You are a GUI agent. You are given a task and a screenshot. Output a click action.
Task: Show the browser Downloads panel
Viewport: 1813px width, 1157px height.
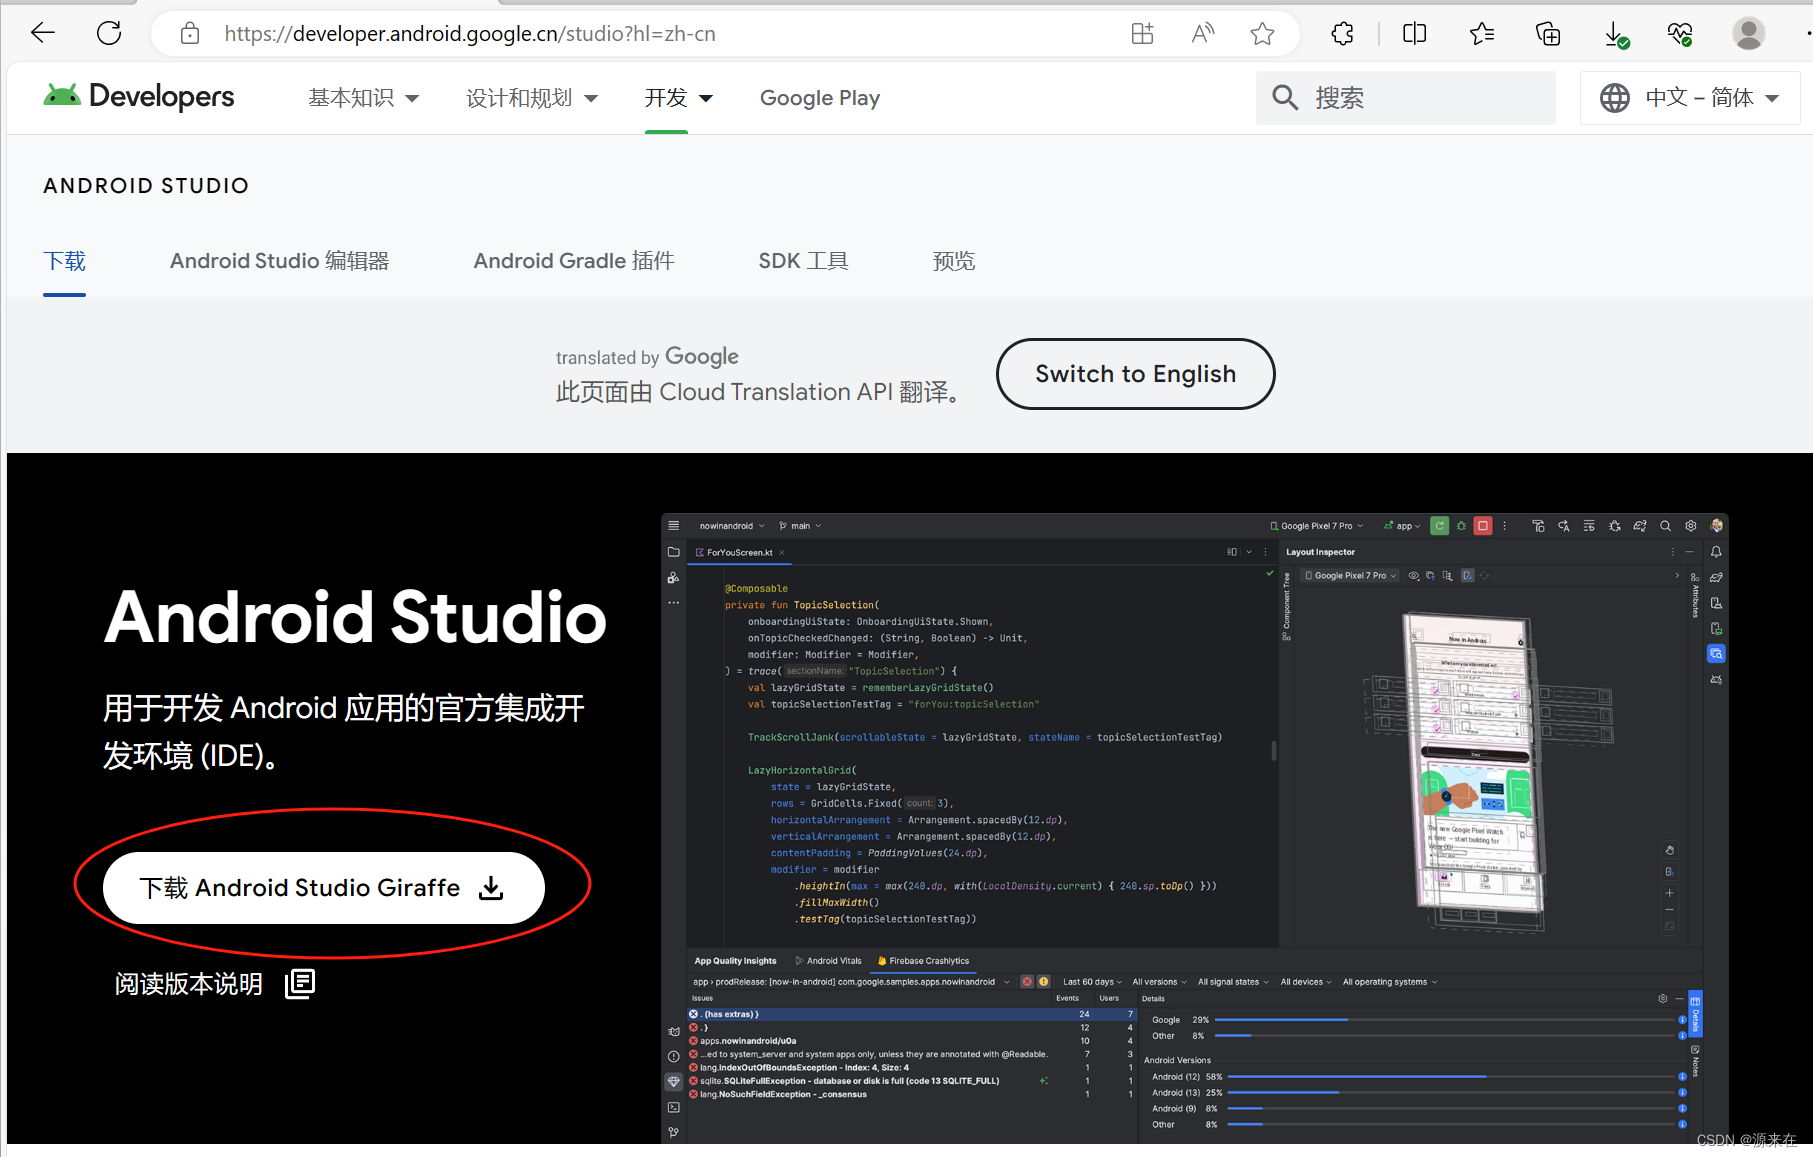point(1615,34)
